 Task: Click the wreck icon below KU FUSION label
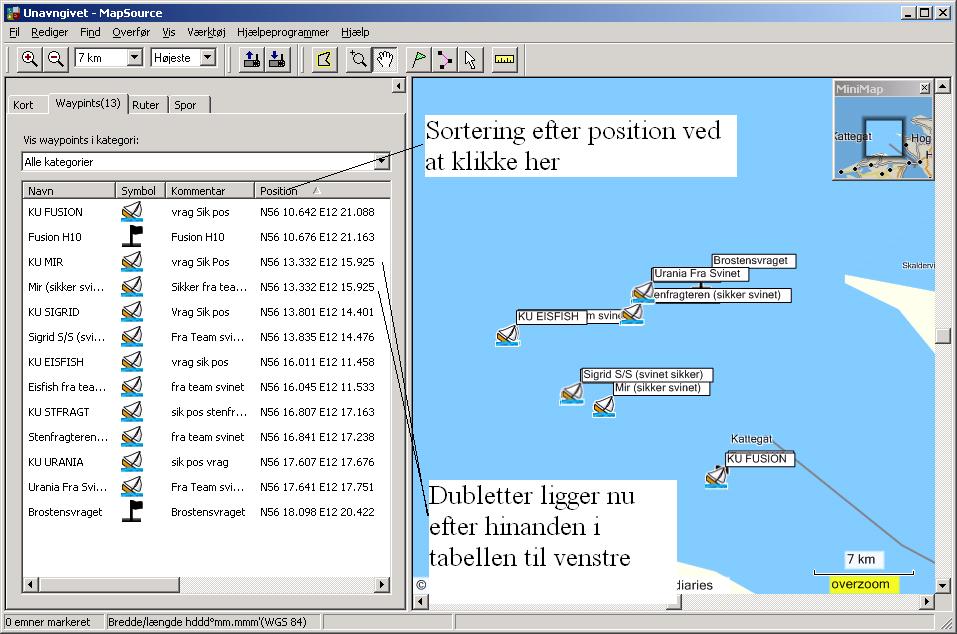click(x=717, y=477)
